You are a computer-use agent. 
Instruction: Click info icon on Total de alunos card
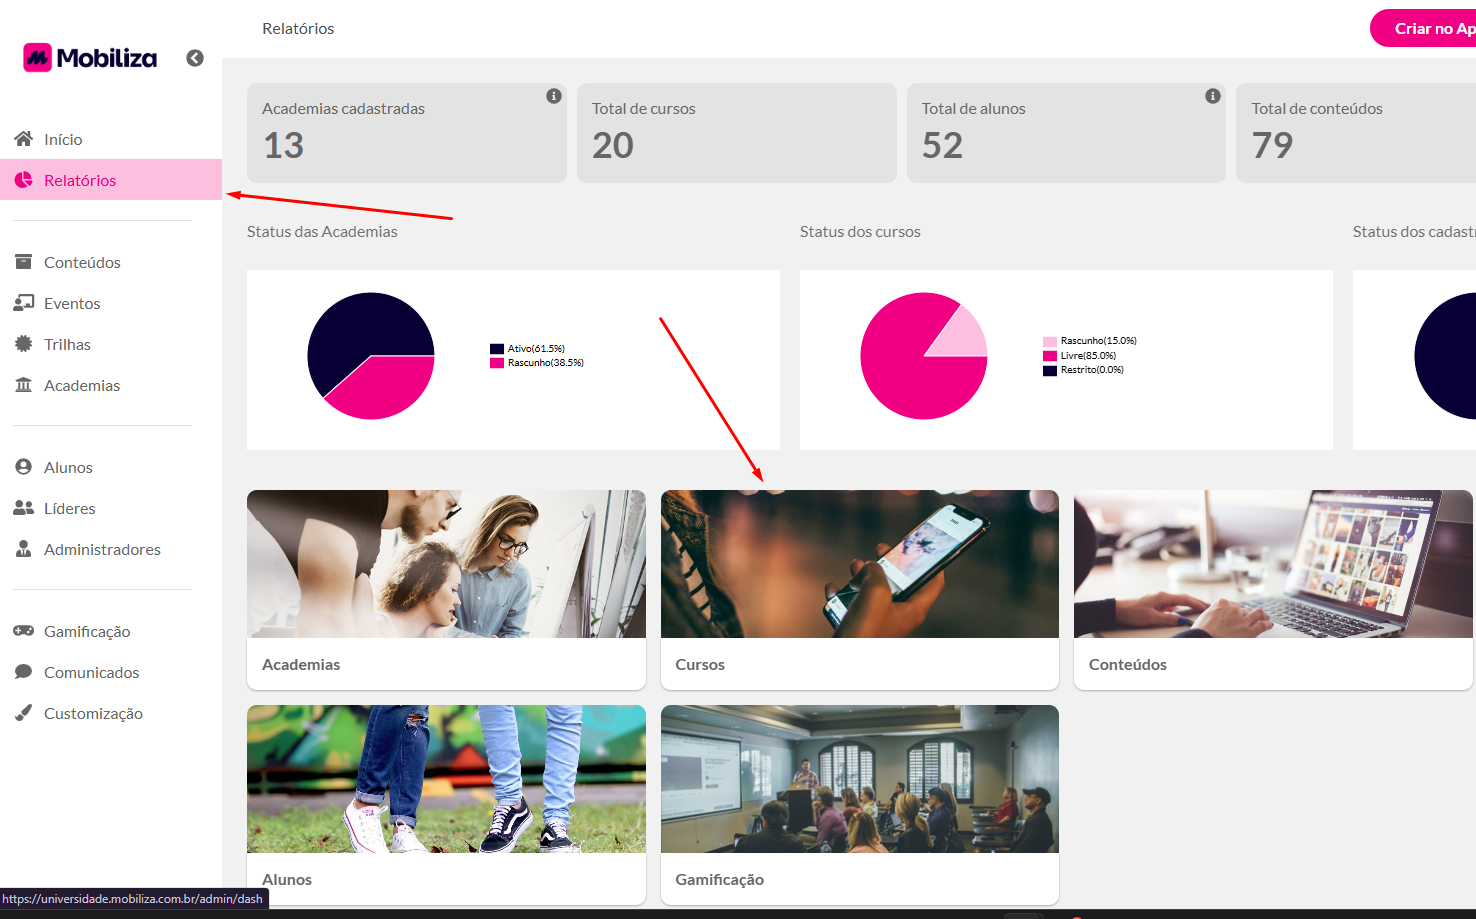coord(1212,96)
